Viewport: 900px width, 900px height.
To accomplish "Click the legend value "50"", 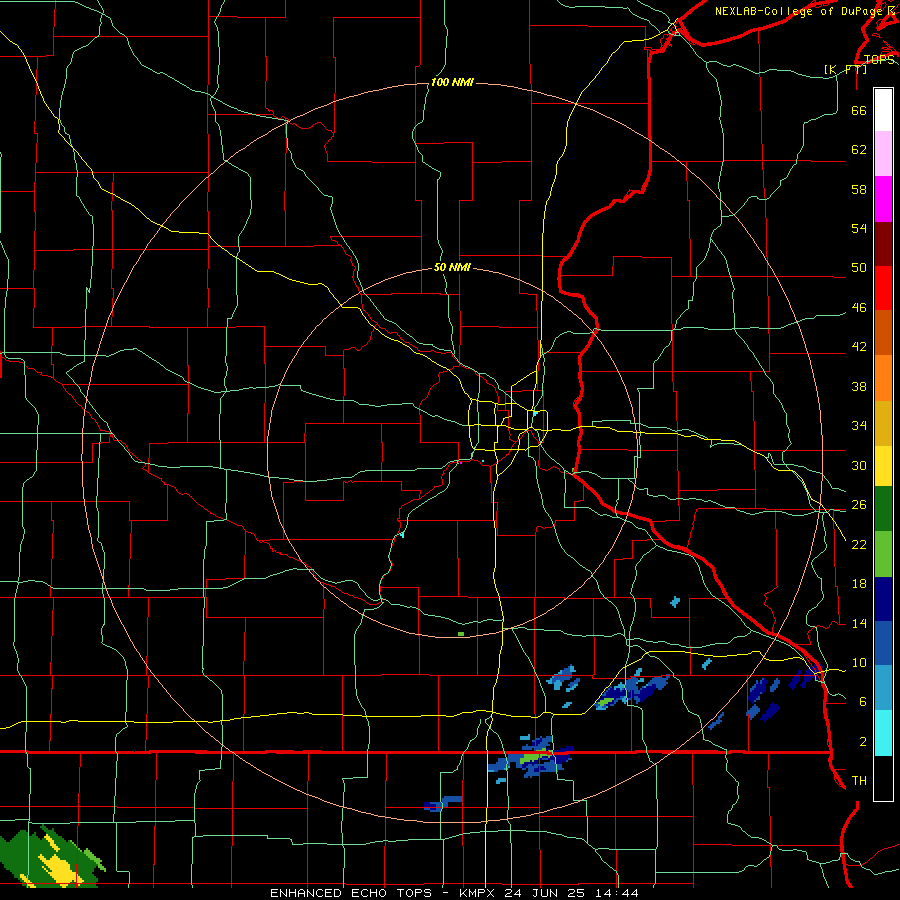I will pos(859,268).
